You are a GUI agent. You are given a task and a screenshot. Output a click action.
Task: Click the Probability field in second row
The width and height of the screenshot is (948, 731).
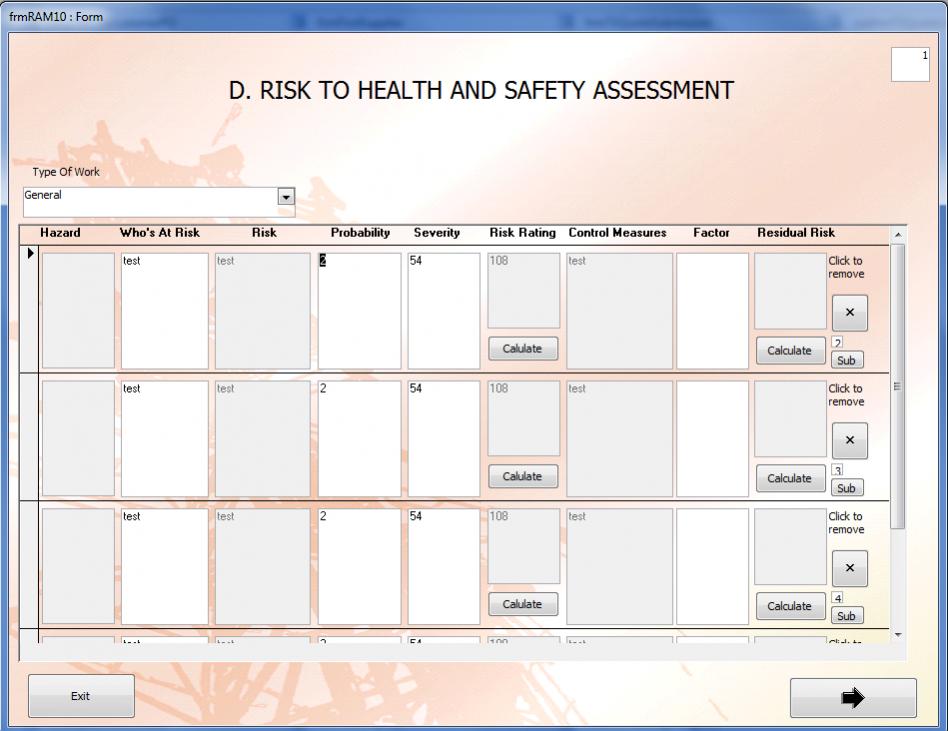[359, 438]
